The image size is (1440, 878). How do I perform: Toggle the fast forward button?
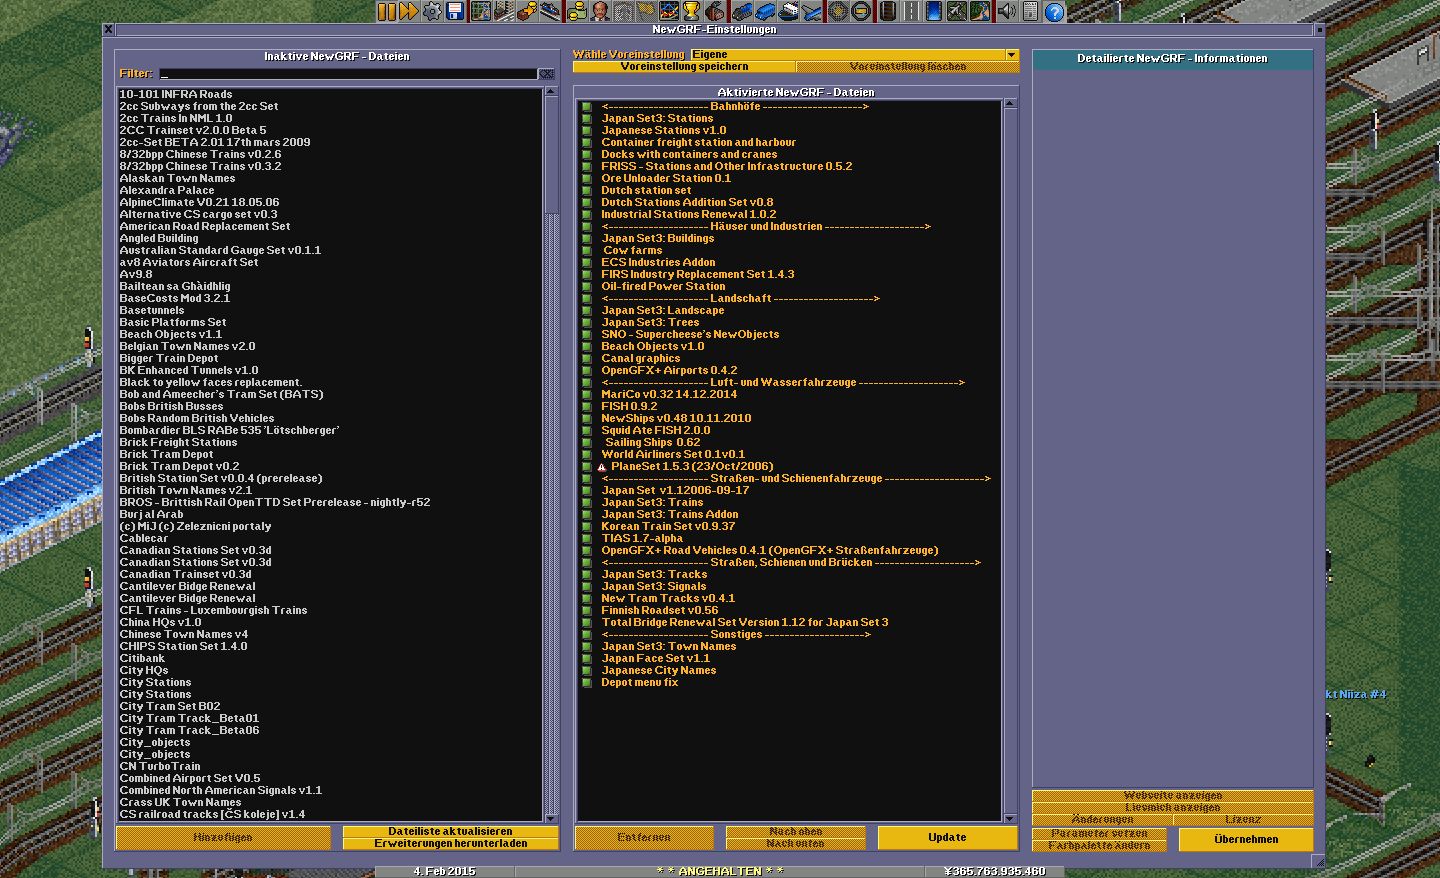408,11
